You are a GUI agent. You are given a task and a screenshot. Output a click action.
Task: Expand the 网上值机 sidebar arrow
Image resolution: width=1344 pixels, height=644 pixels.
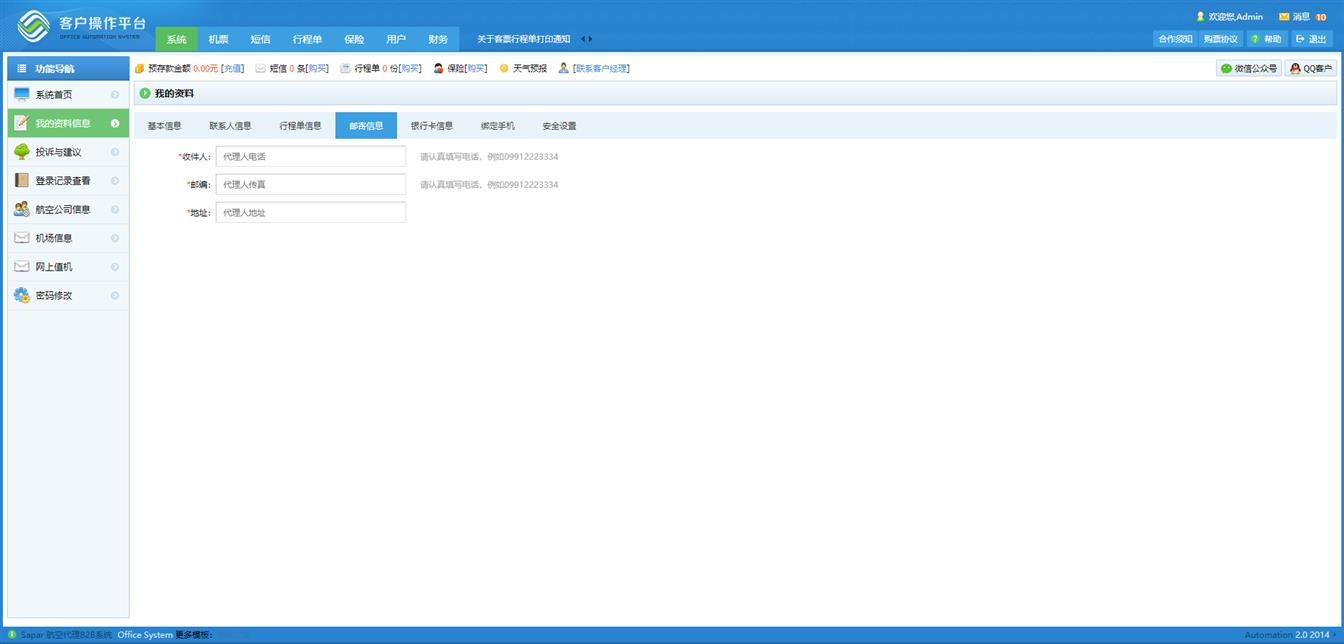(x=115, y=267)
